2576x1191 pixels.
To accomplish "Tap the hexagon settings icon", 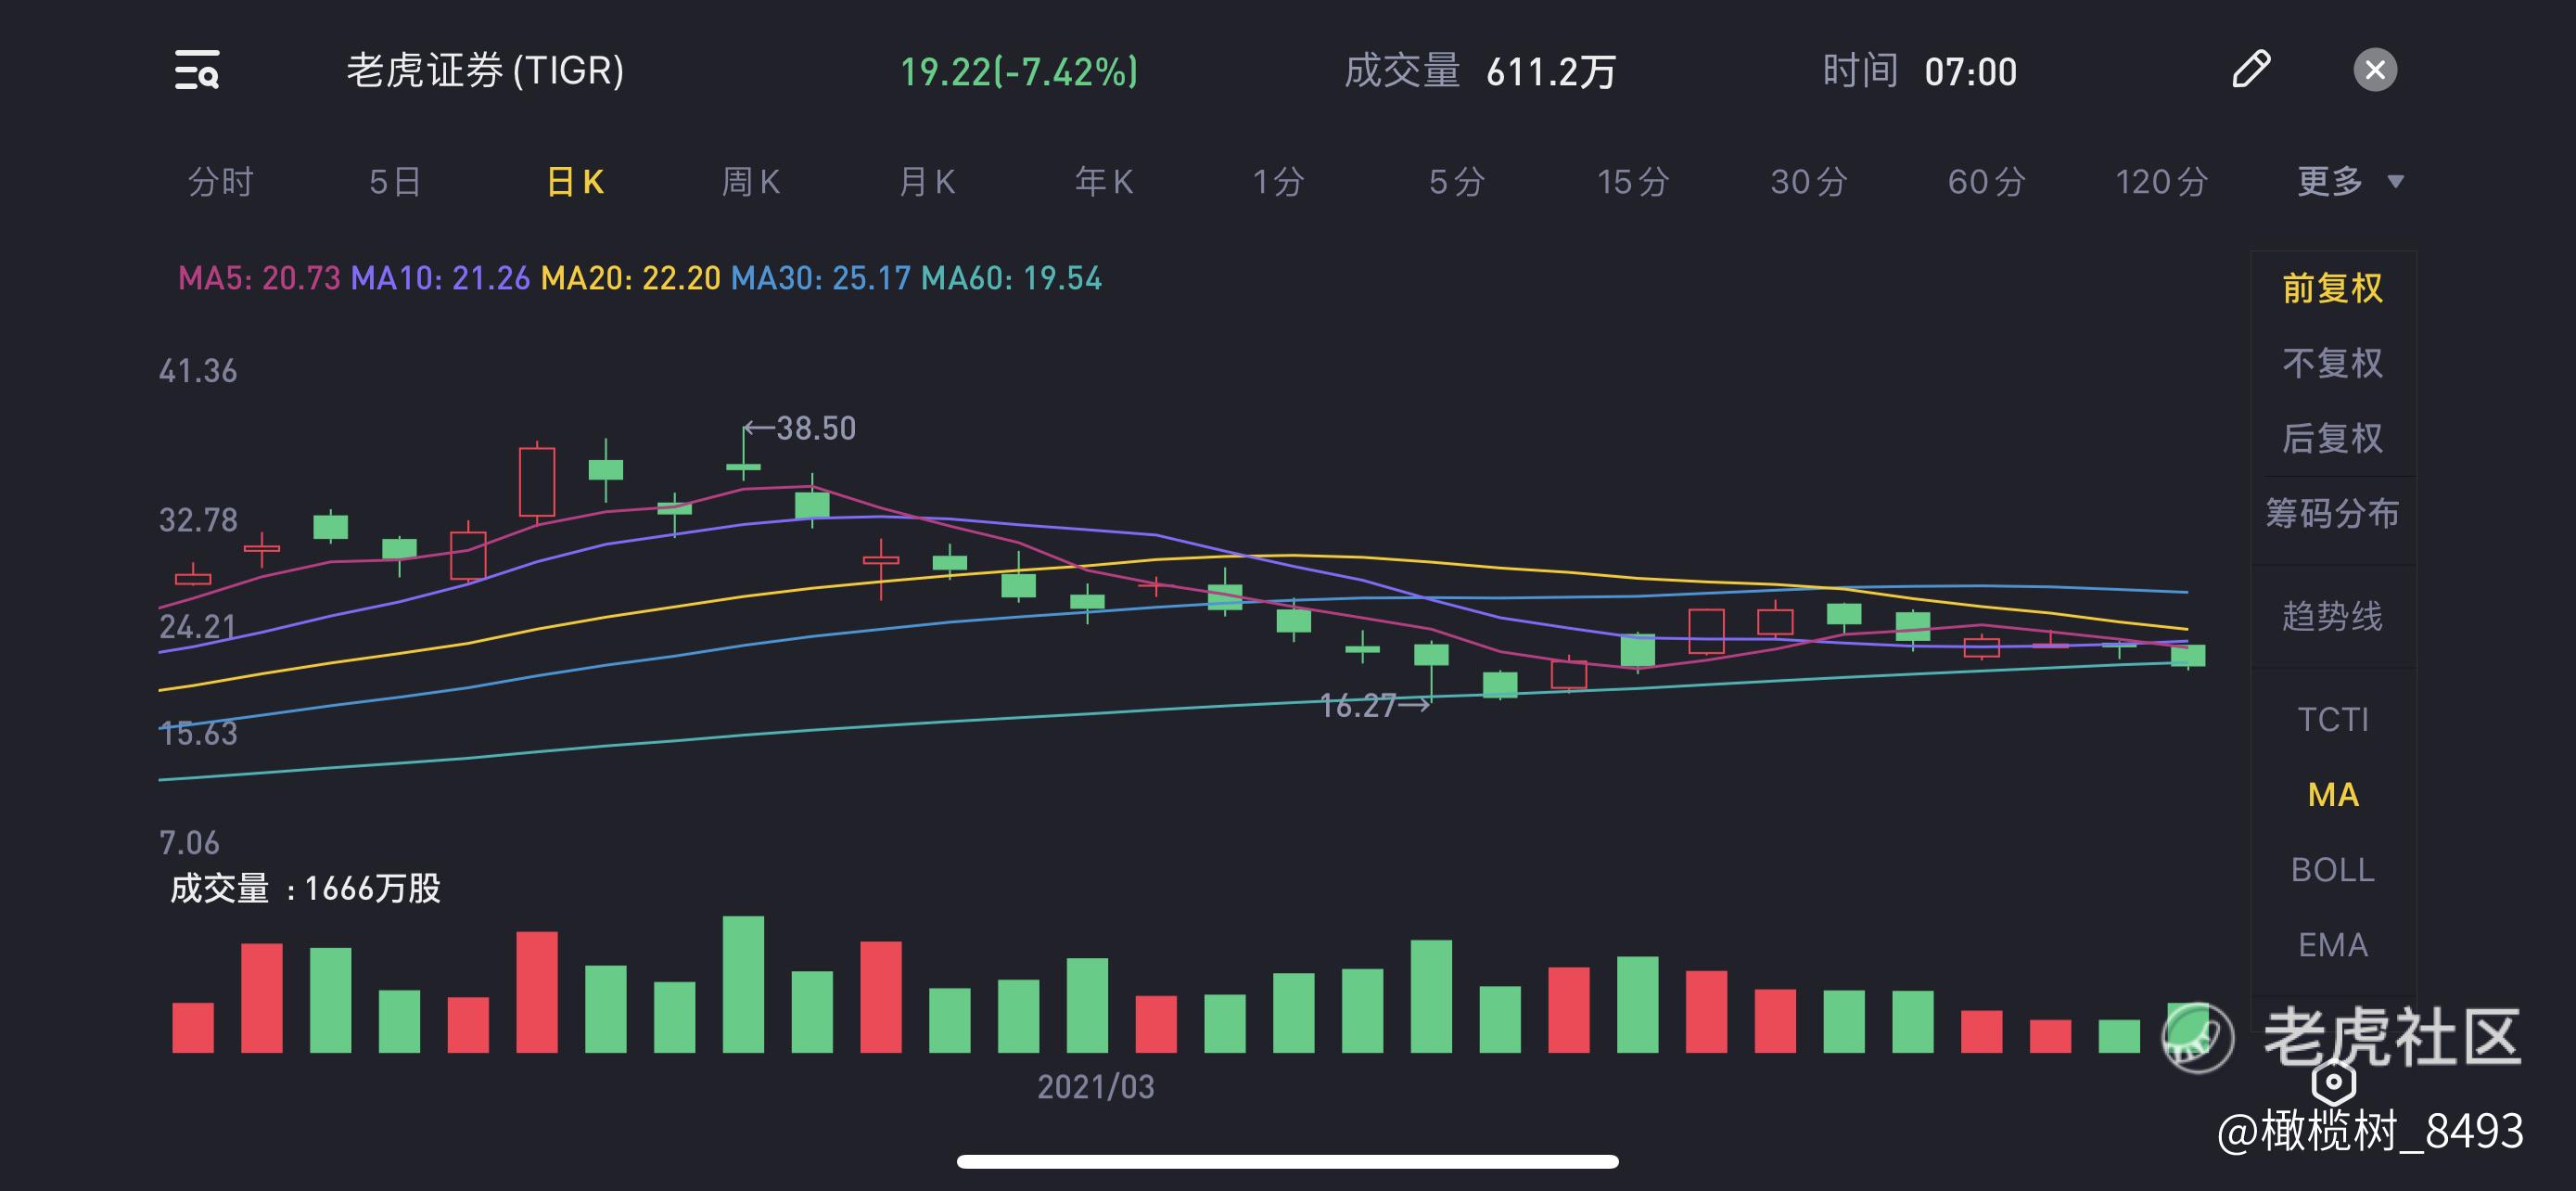I will [x=2334, y=1081].
